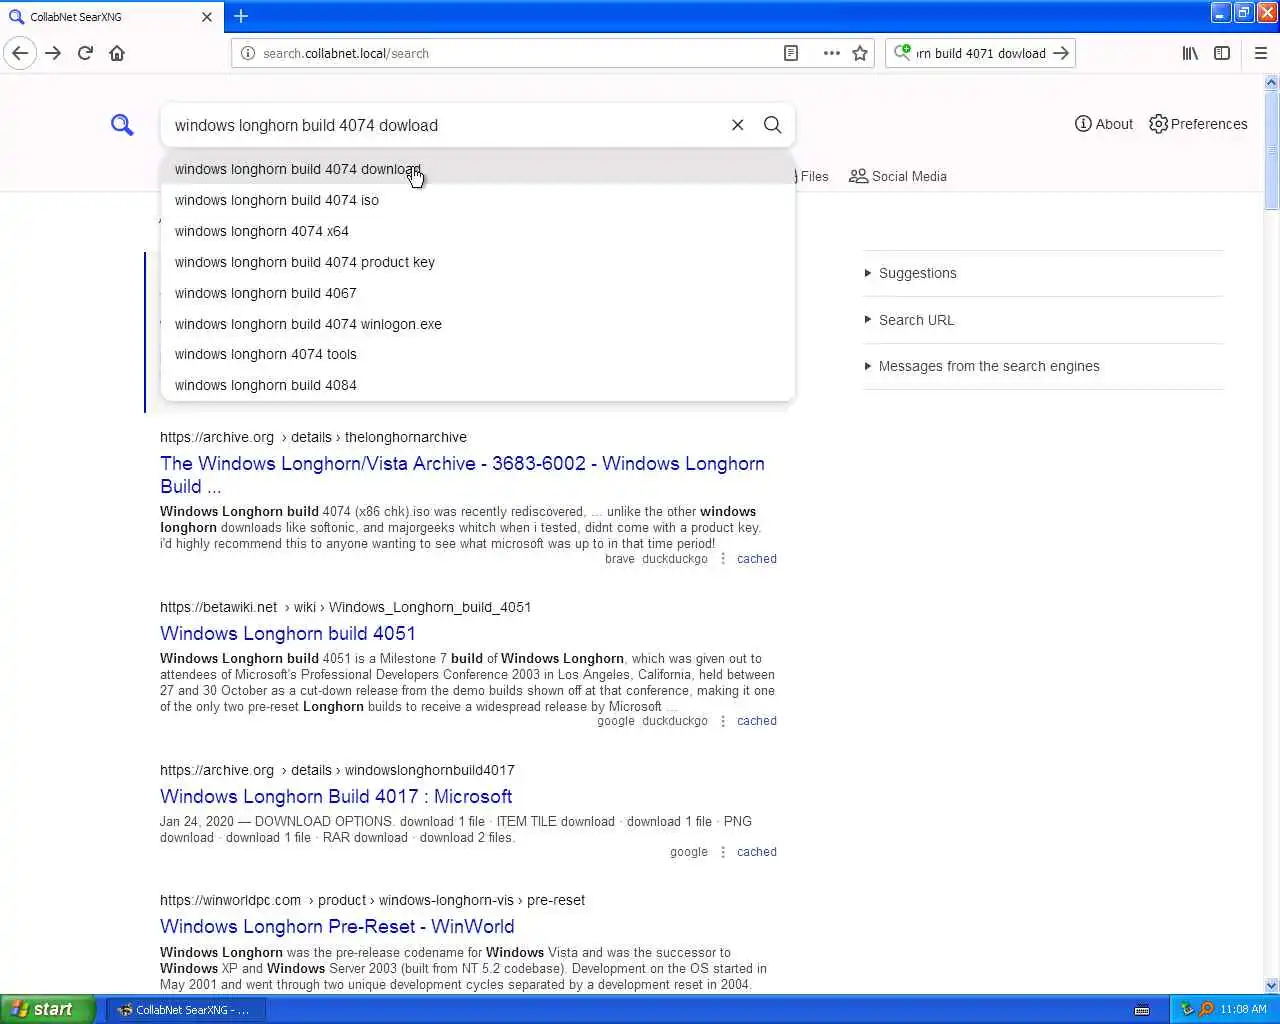Open a new tab with plus button
Viewport: 1280px width, 1024px height.
pos(241,16)
